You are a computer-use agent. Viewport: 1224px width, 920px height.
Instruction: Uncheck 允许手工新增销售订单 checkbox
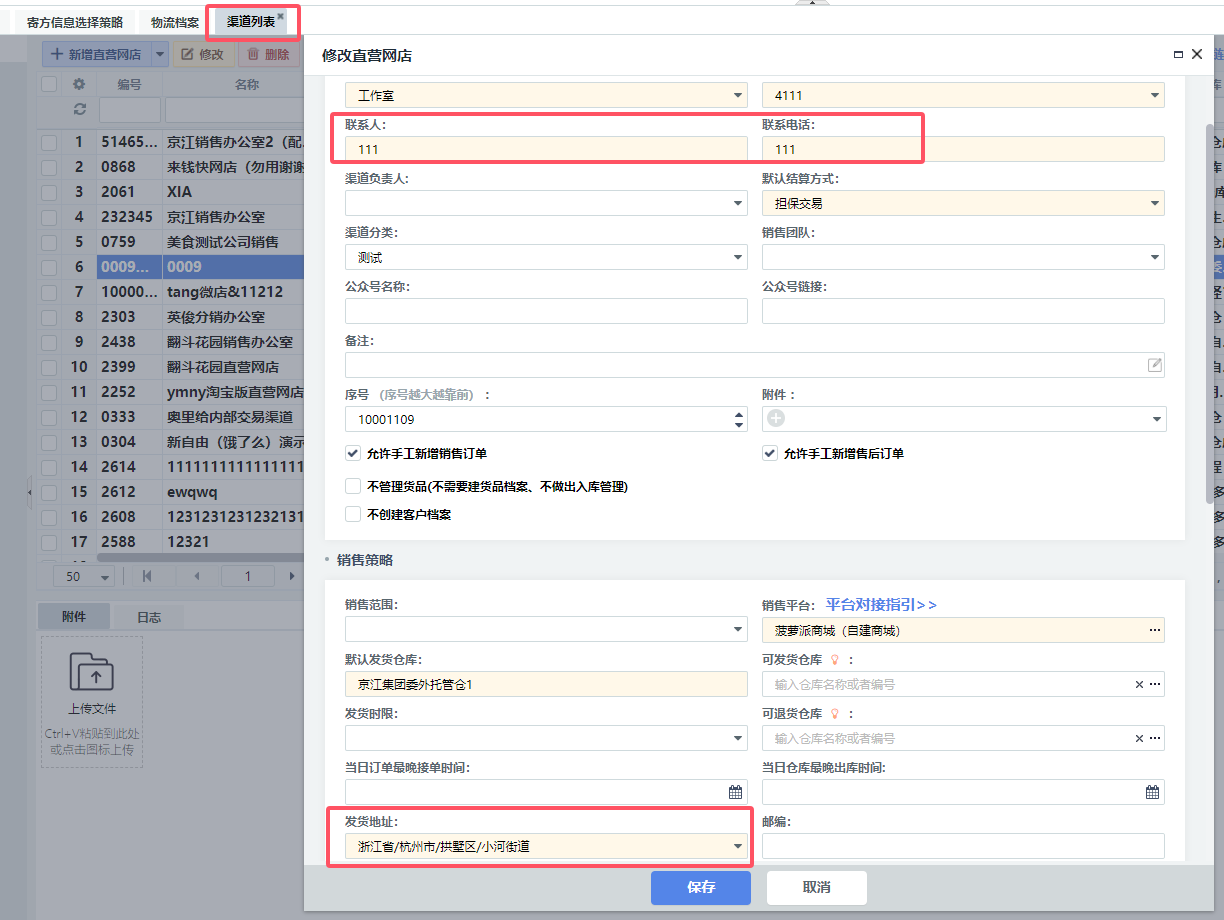[x=353, y=453]
